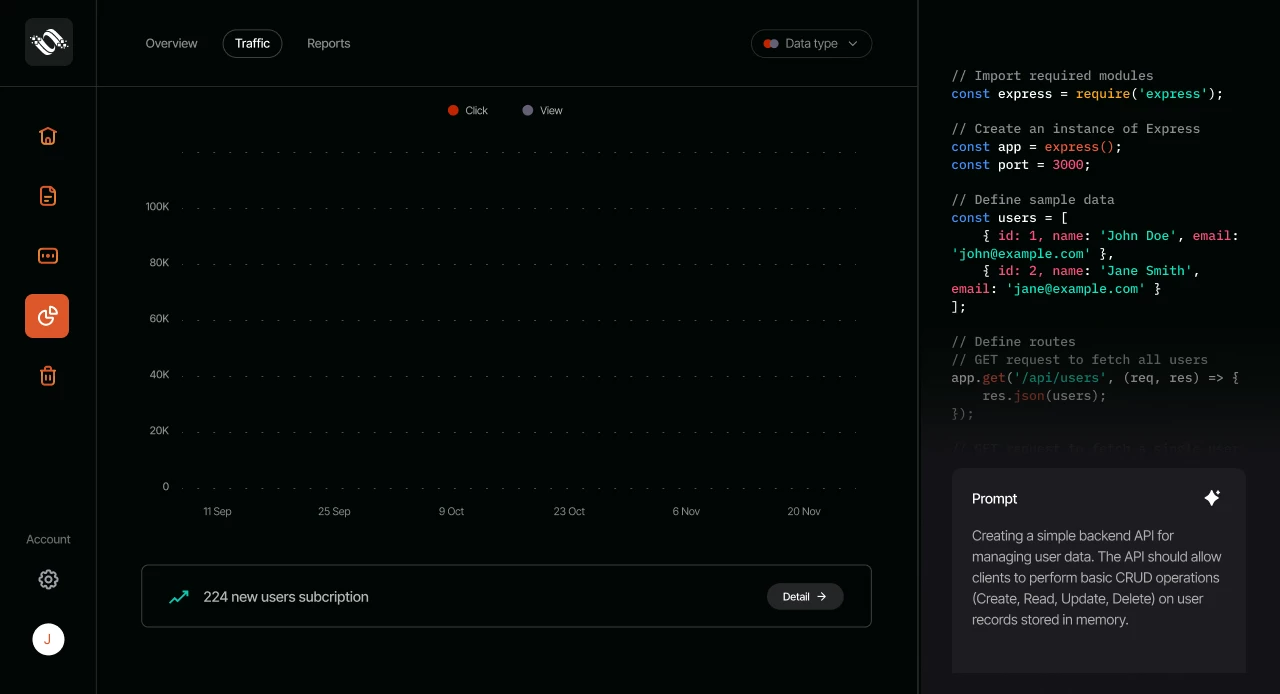Open the Documents icon in the sidebar
The width and height of the screenshot is (1280, 694).
(x=47, y=196)
